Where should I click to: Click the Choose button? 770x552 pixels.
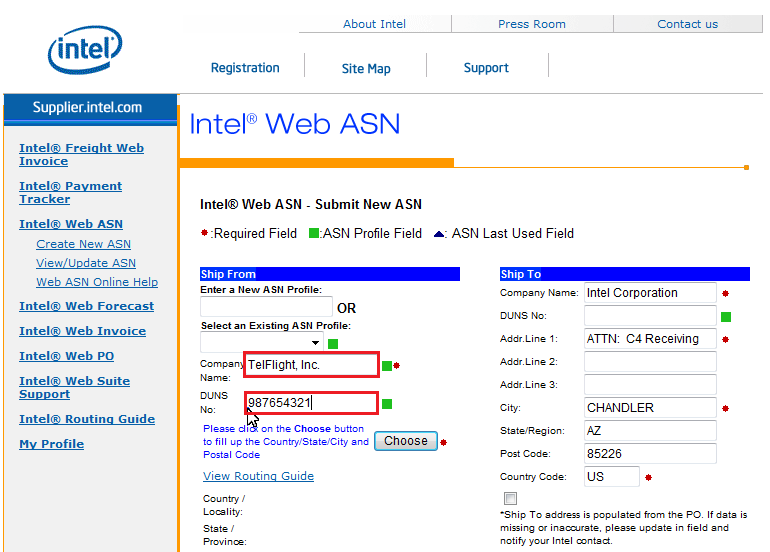click(406, 441)
